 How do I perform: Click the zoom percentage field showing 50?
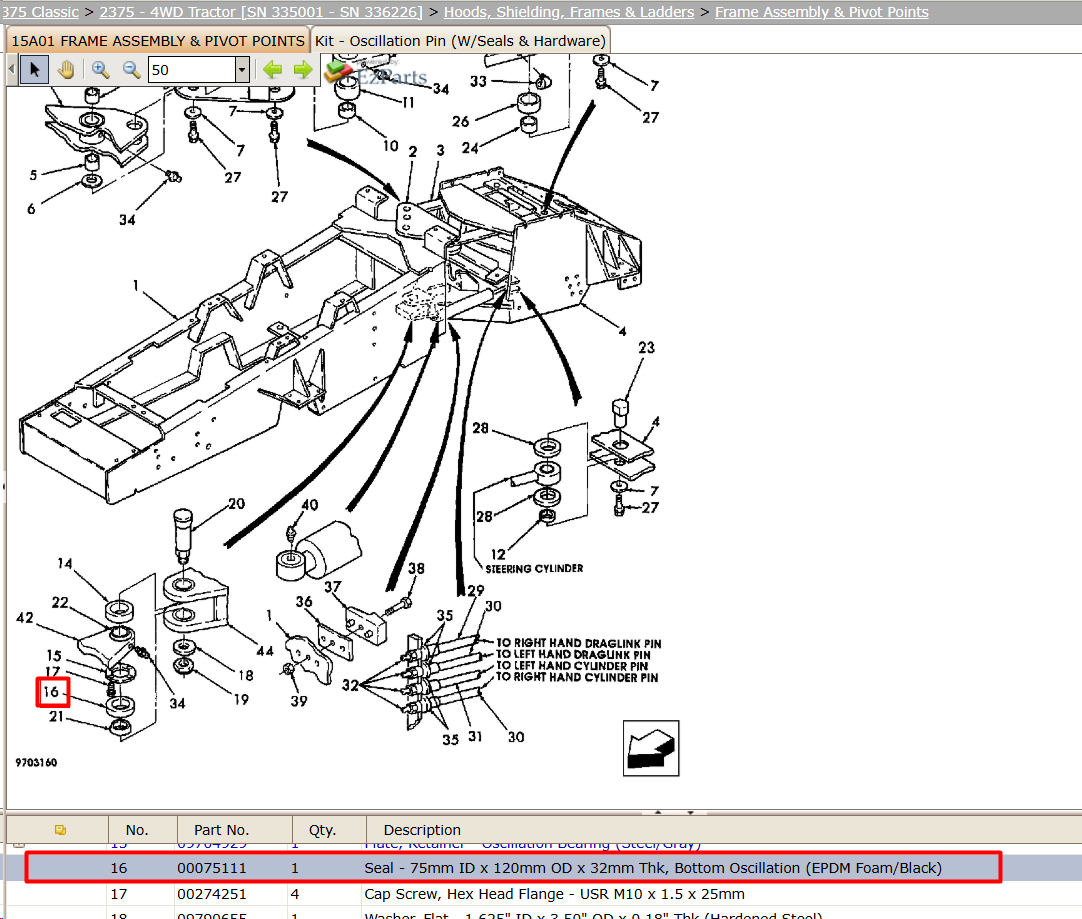[192, 70]
